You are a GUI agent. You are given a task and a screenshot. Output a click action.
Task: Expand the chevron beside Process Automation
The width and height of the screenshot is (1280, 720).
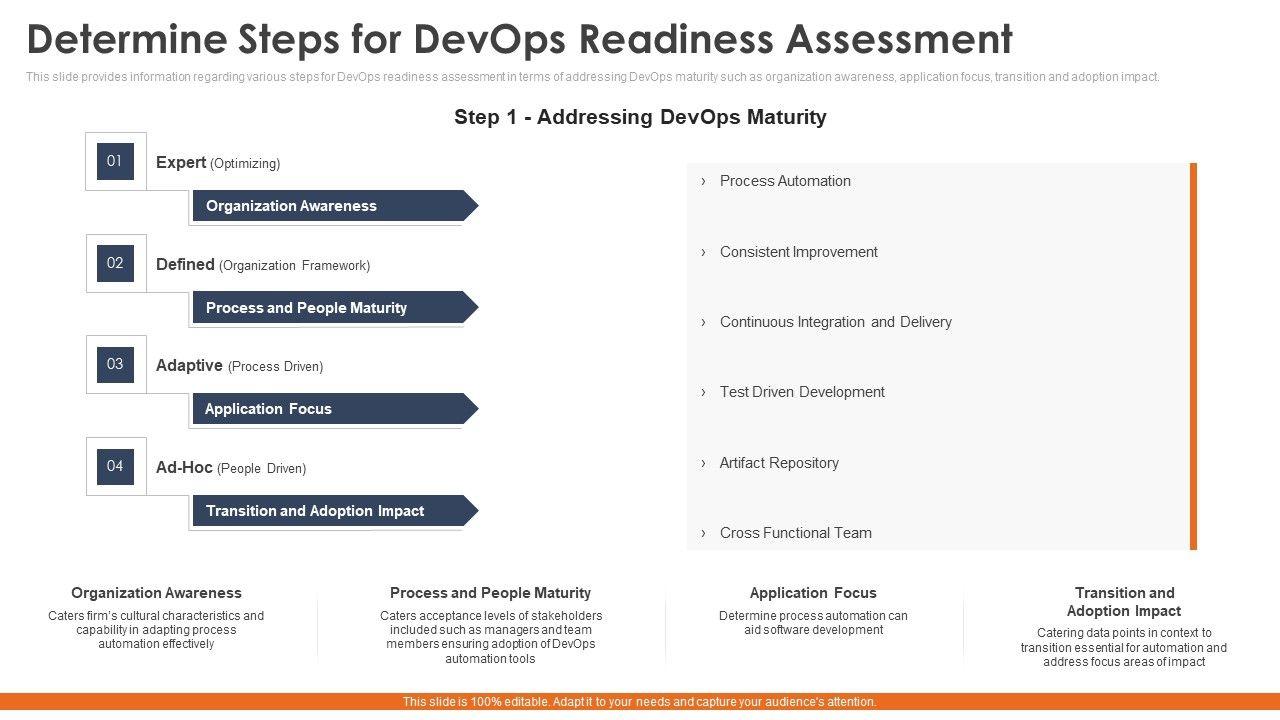tap(703, 181)
